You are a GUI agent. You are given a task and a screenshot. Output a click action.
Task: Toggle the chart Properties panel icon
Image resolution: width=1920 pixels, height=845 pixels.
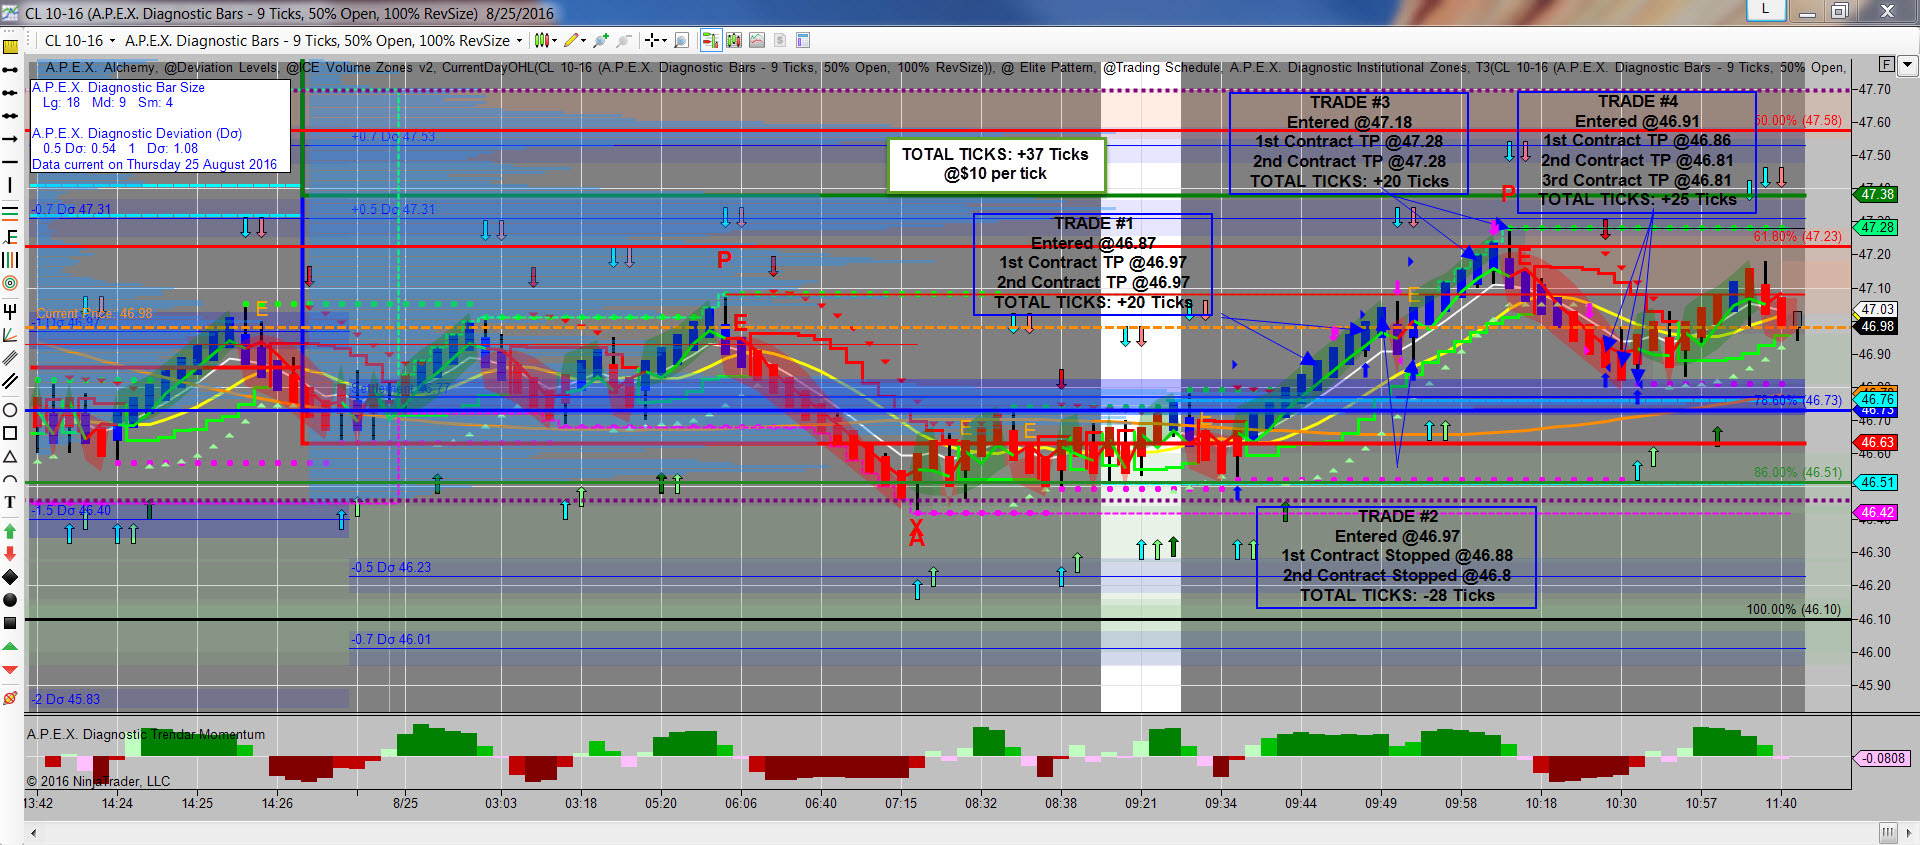coord(803,40)
